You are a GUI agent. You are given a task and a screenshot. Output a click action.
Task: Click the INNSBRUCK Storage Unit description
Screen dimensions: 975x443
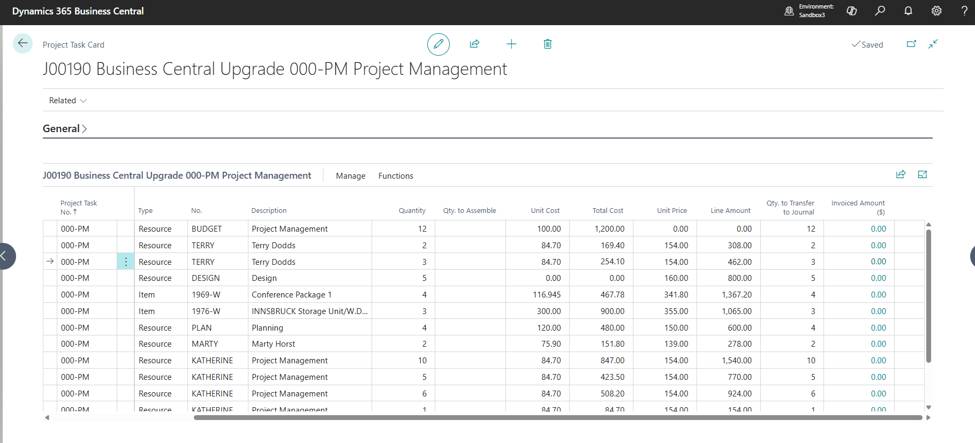(310, 311)
